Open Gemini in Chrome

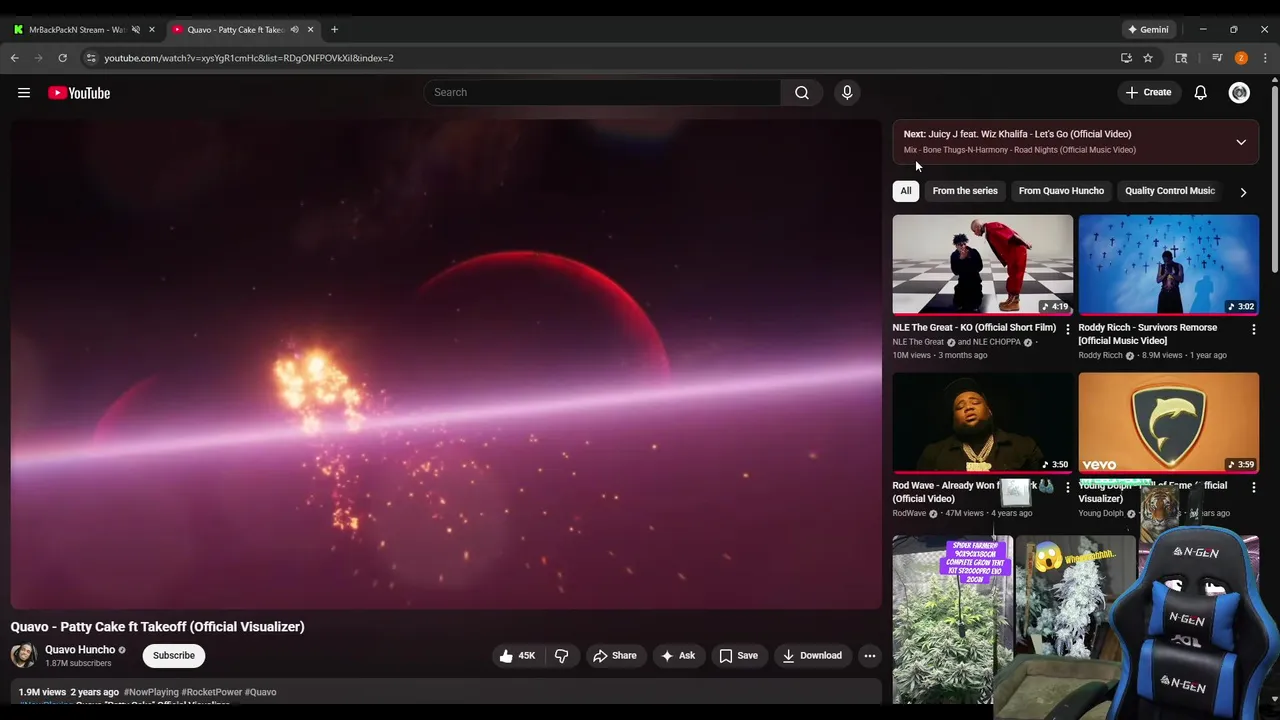point(1148,30)
